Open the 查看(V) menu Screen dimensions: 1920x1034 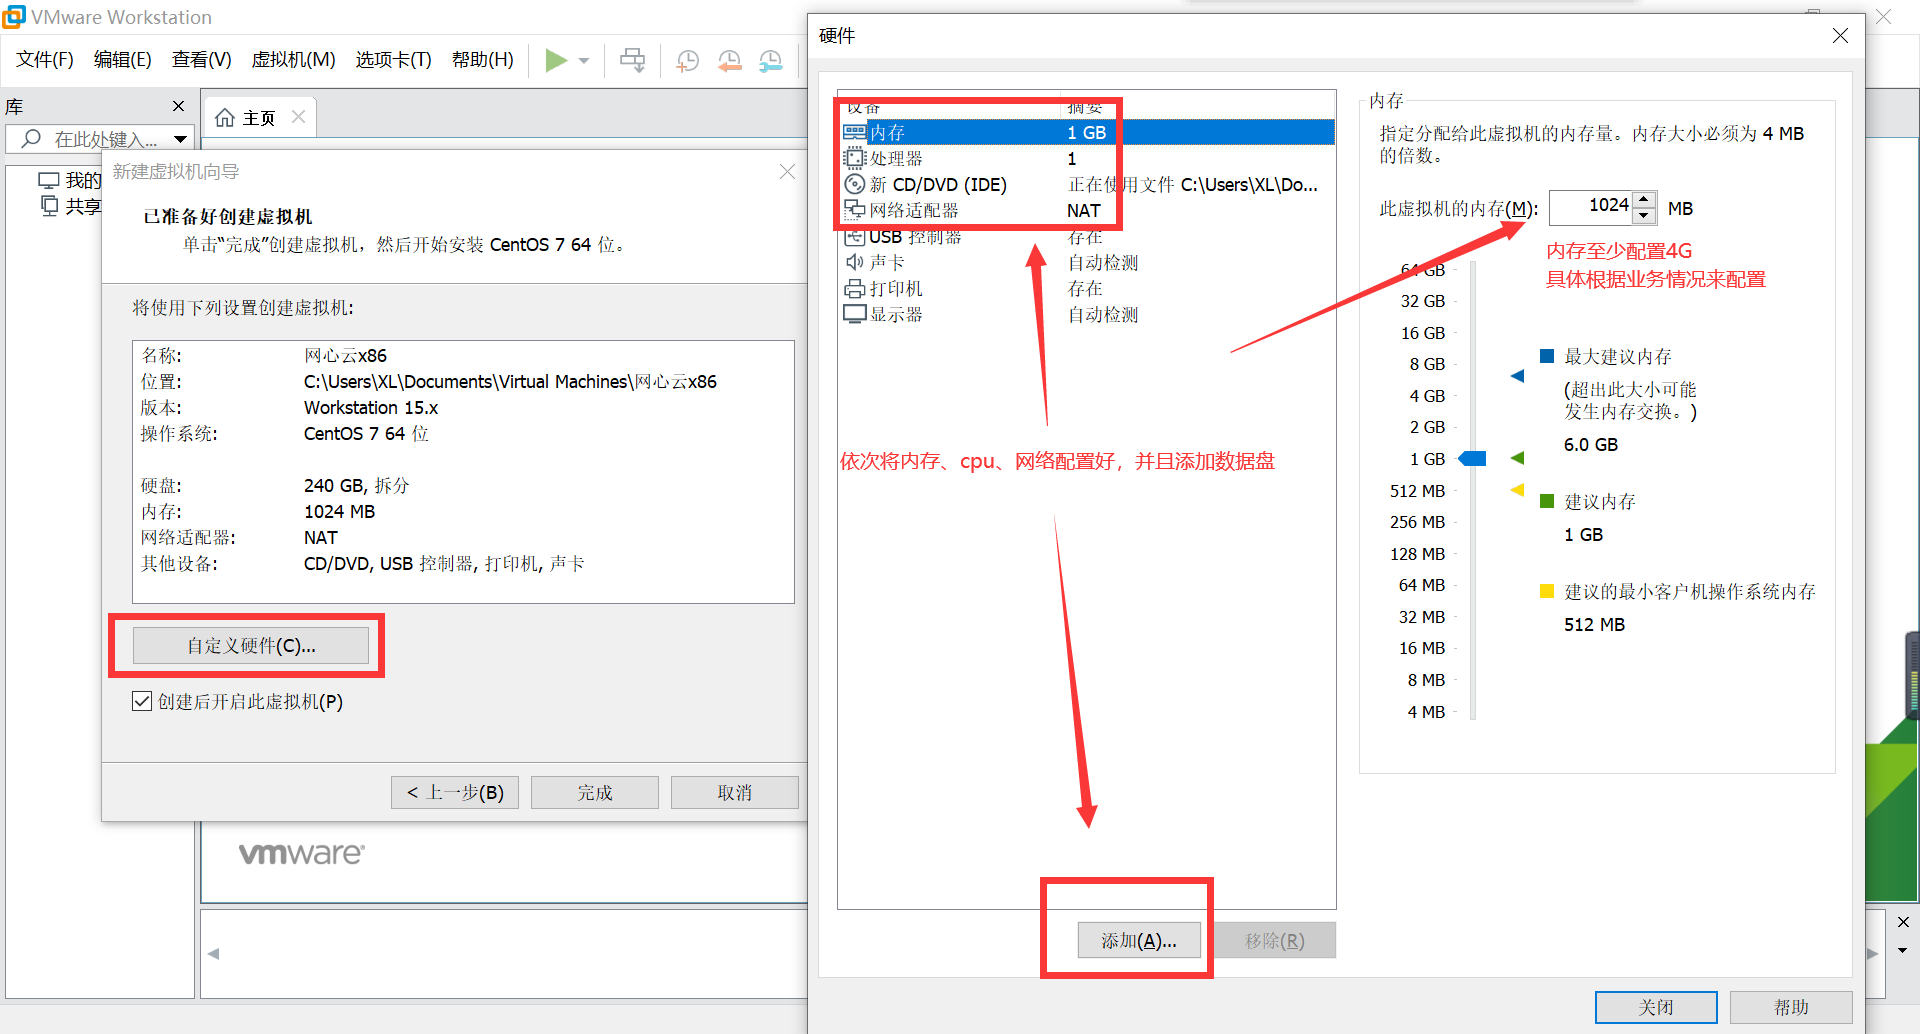tap(201, 59)
